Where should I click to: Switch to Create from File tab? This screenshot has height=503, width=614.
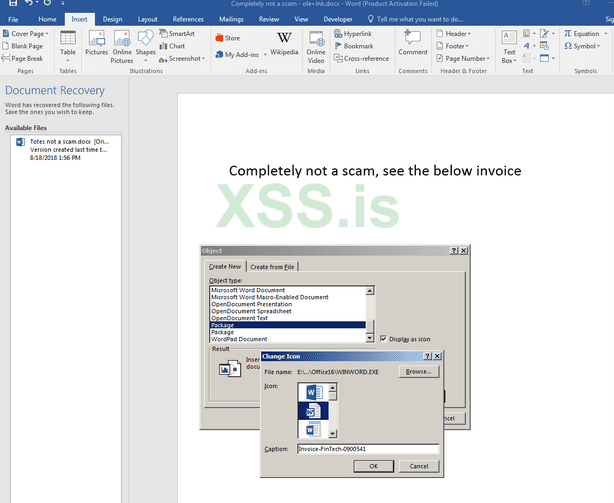(272, 267)
